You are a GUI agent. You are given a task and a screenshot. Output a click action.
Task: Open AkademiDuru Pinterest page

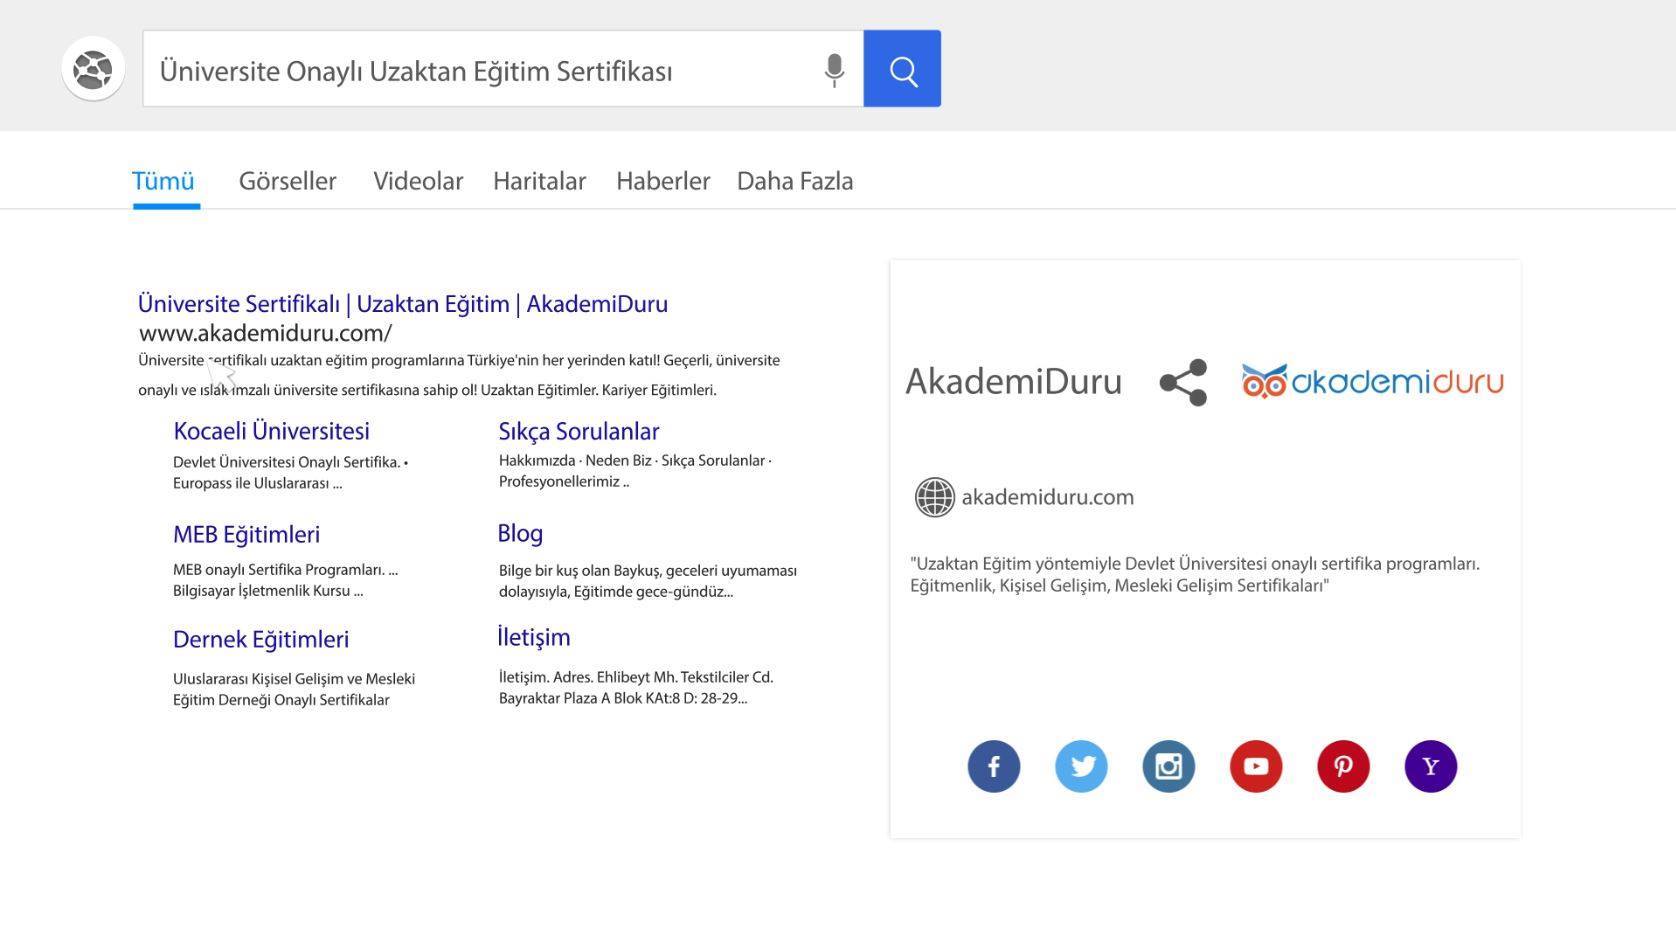(x=1343, y=766)
